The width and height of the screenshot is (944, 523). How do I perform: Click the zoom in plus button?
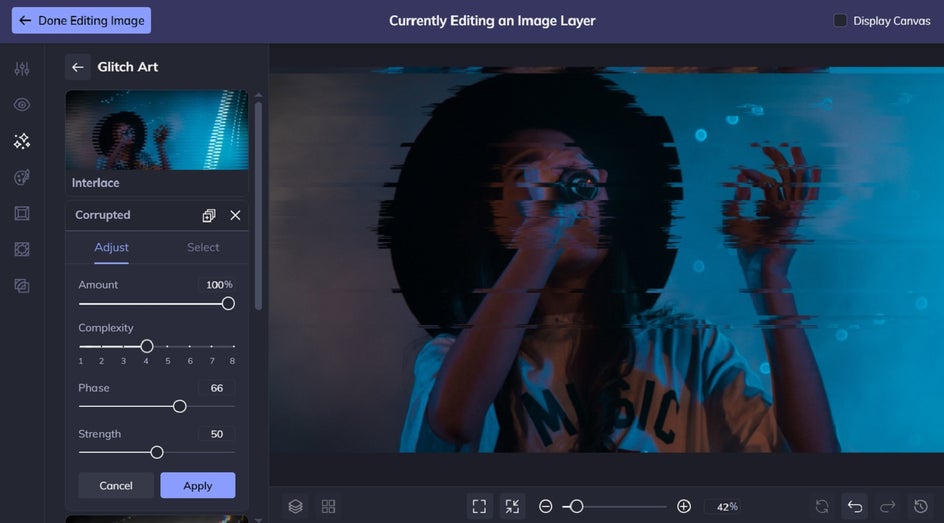point(684,506)
